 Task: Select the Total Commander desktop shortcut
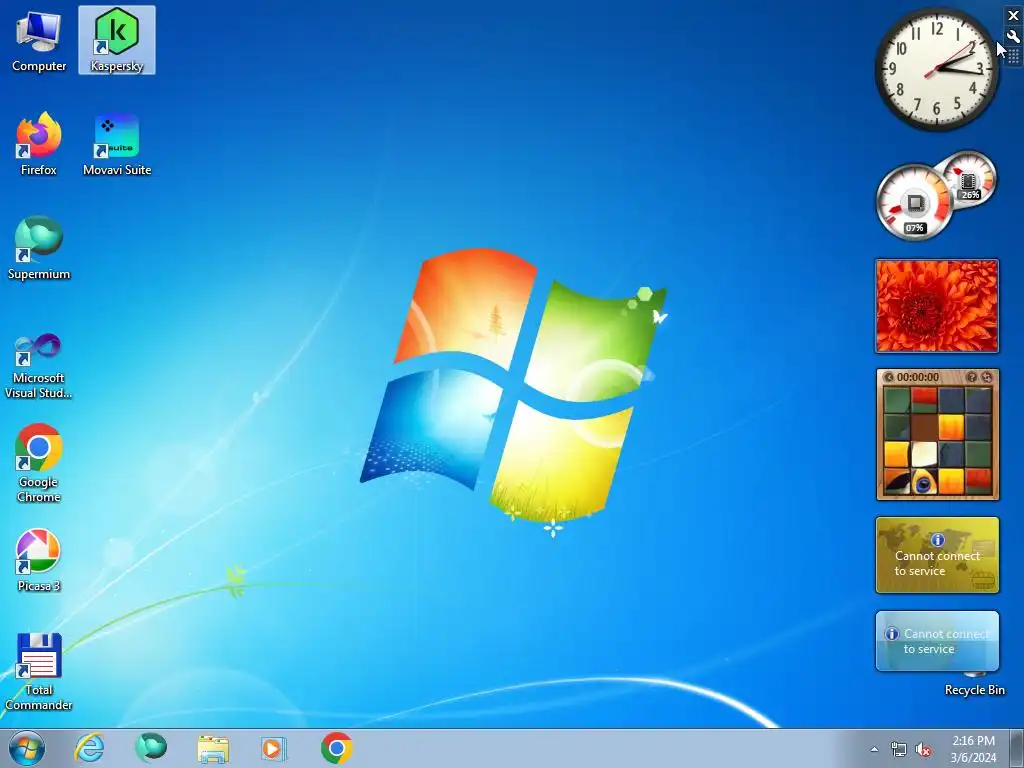click(x=39, y=671)
